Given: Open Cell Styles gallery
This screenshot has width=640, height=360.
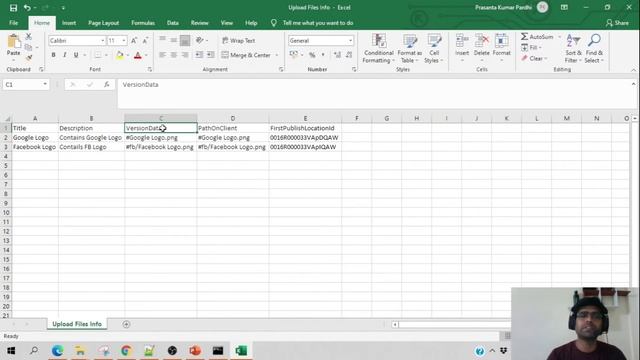Looking at the screenshot, I should [434, 48].
